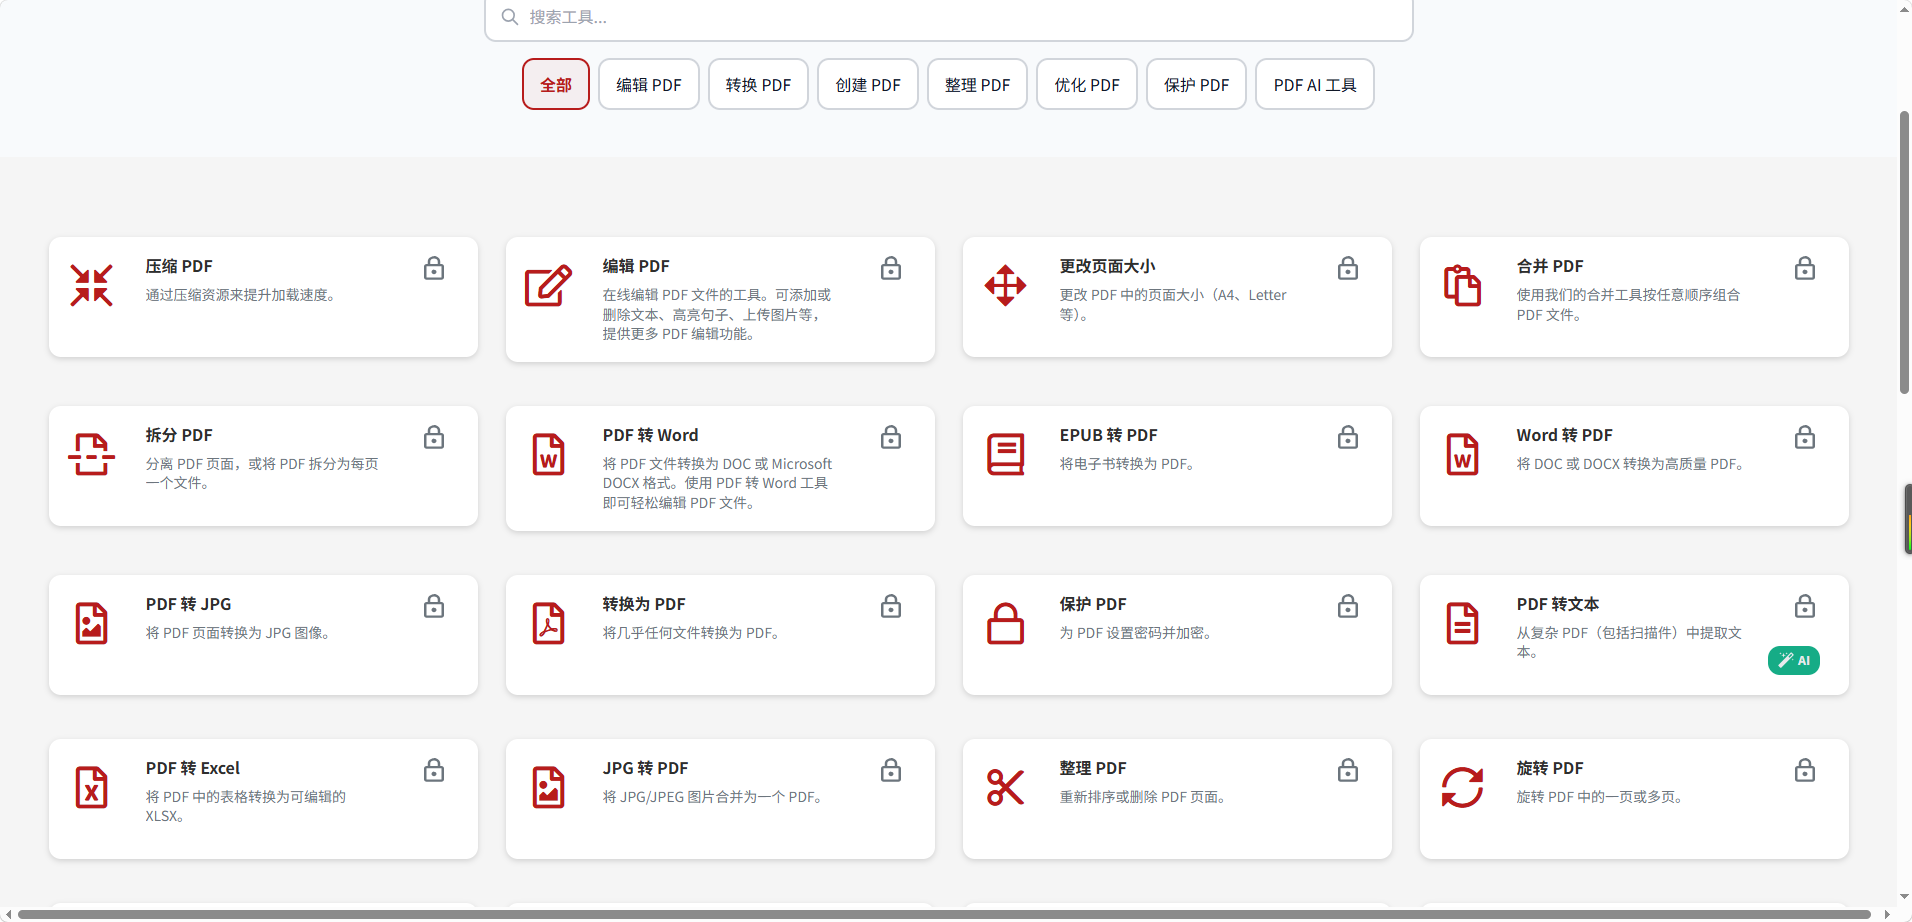Switch to the 编辑 PDF filter tab
The width and height of the screenshot is (1912, 922).
click(649, 85)
